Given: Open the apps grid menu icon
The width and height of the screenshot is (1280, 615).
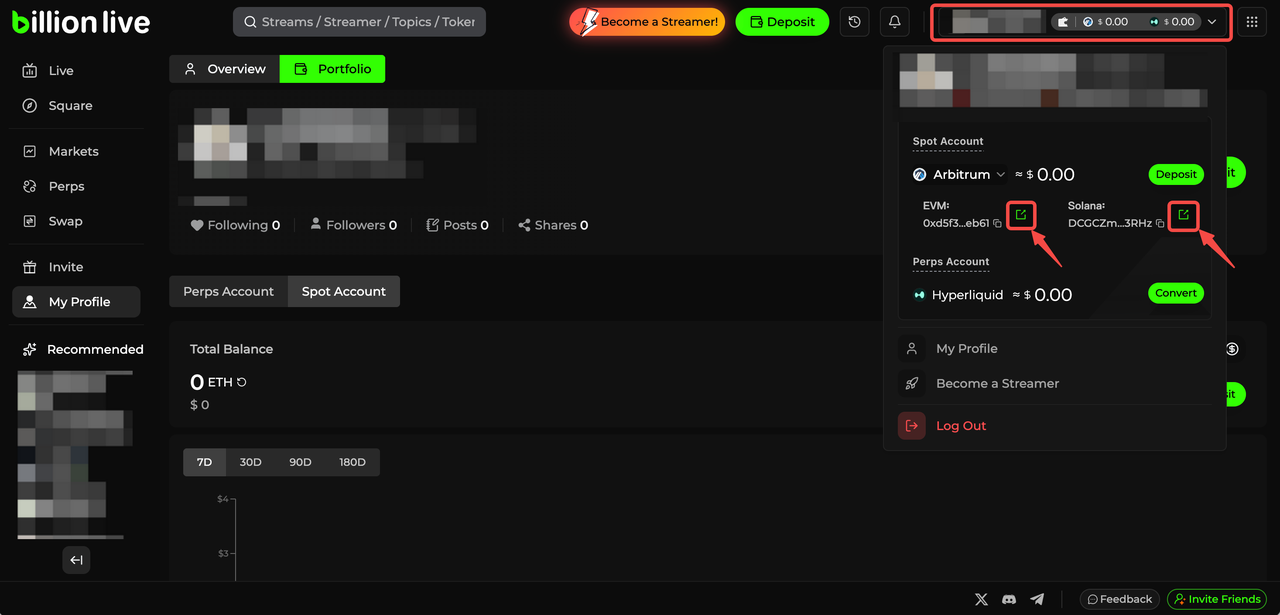Looking at the screenshot, I should coord(1252,22).
